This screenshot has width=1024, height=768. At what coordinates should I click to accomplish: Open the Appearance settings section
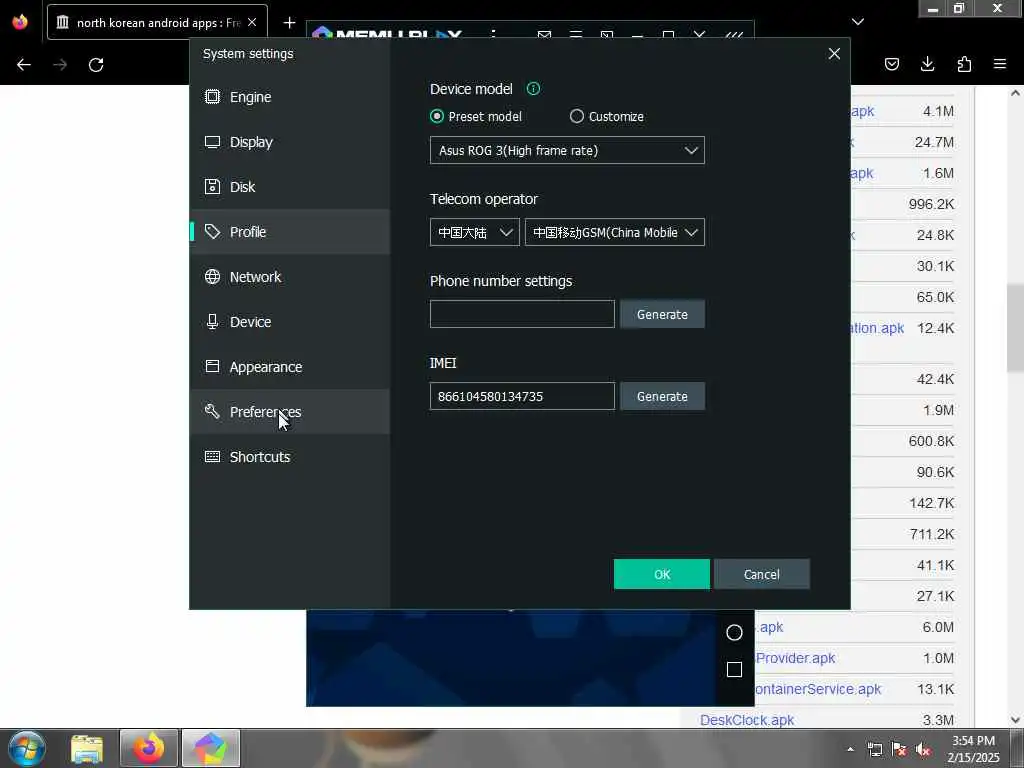(x=290, y=367)
